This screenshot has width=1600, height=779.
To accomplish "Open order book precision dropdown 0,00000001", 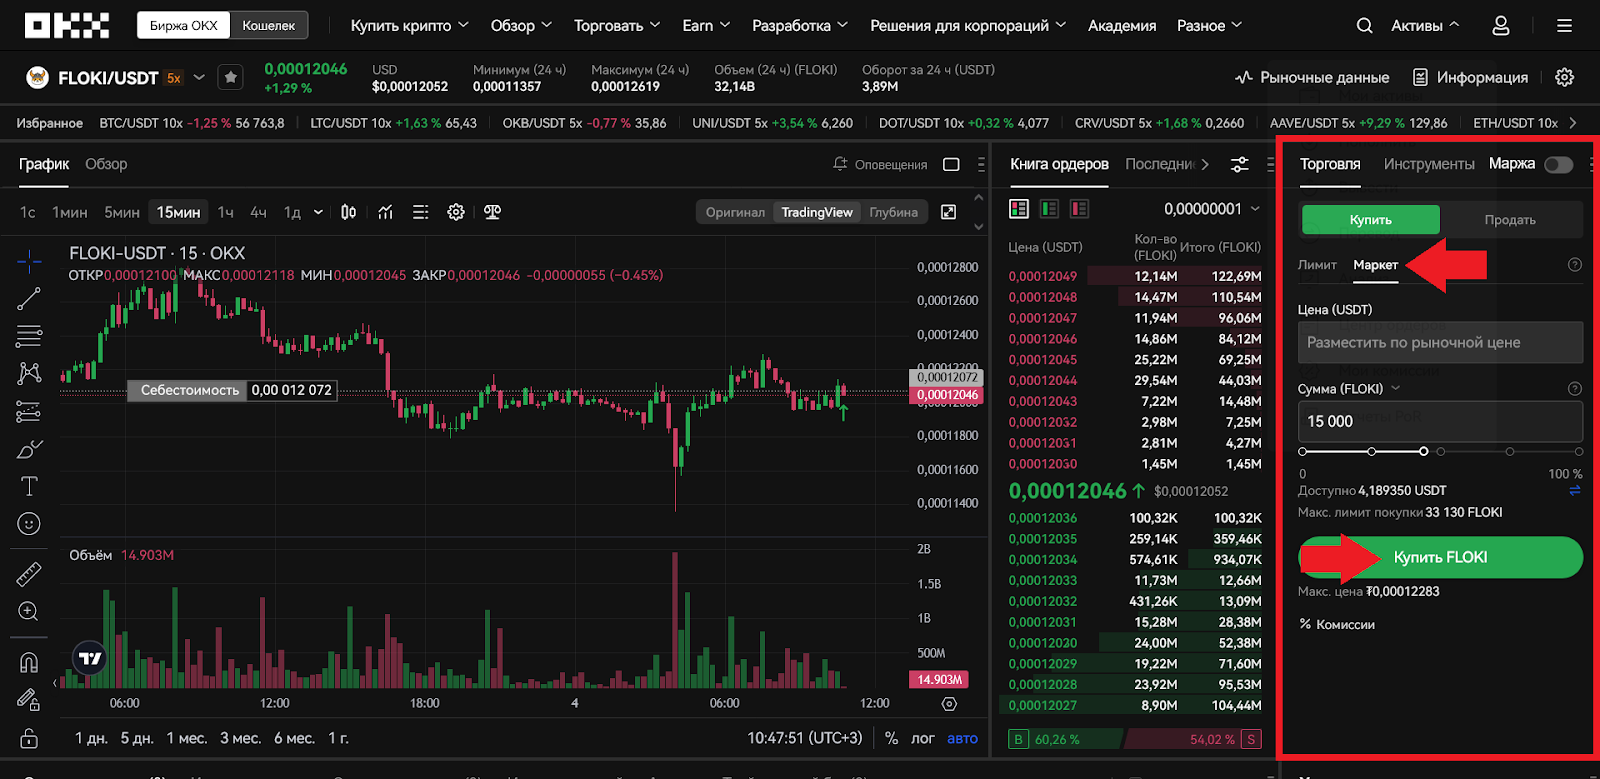I will pos(1212,208).
